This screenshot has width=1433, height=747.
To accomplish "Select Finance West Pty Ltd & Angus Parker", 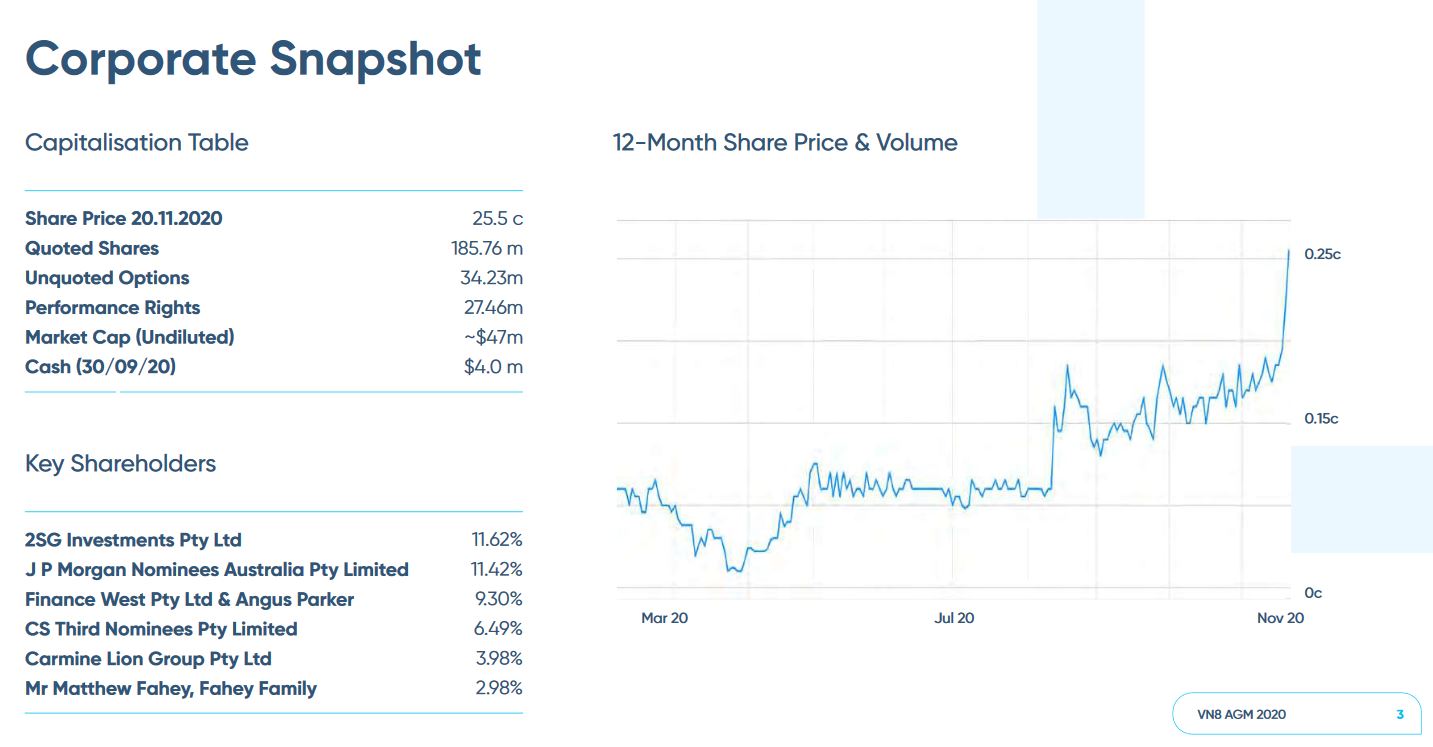I will [x=189, y=600].
